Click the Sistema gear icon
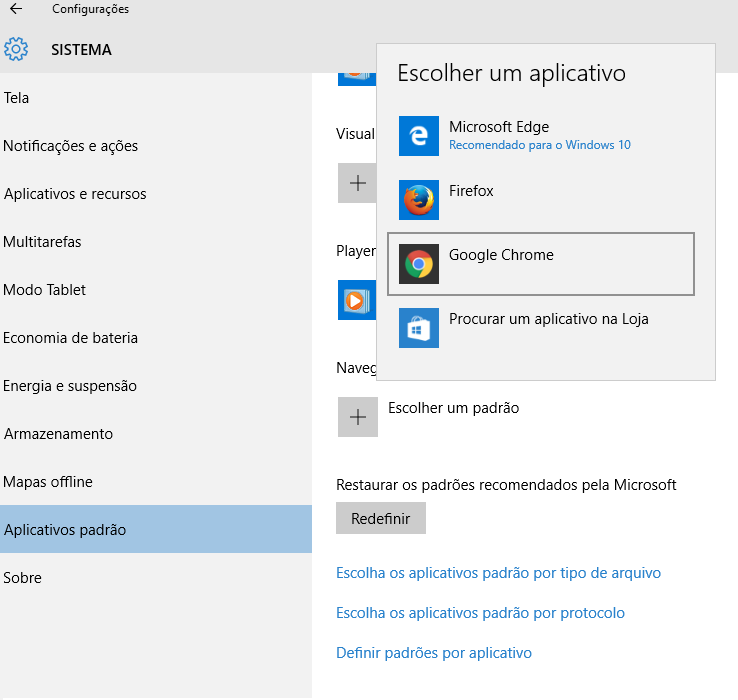Image resolution: width=738 pixels, height=700 pixels. (x=16, y=49)
